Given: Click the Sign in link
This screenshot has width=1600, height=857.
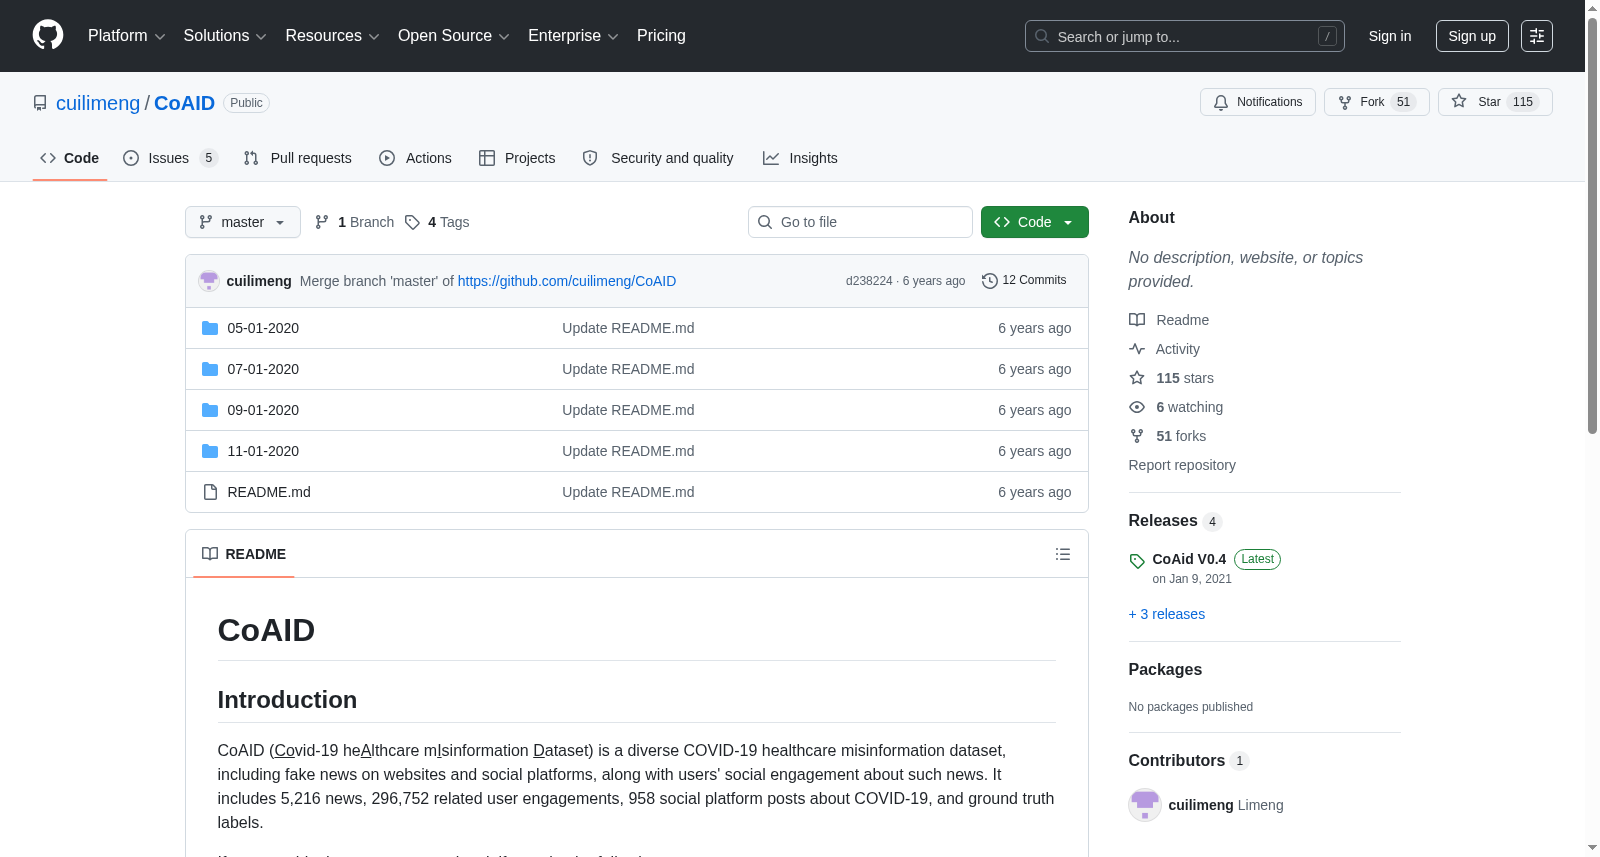Looking at the screenshot, I should 1390,36.
